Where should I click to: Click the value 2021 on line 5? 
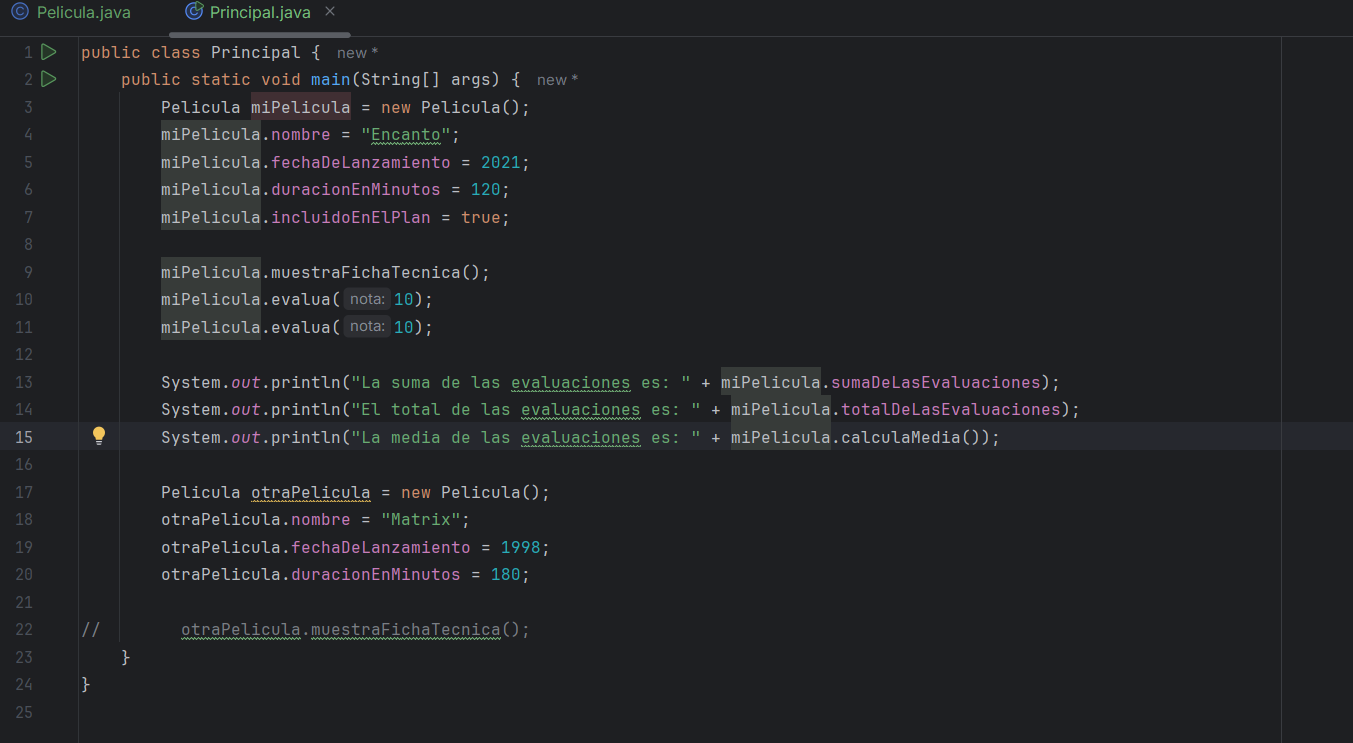[x=500, y=162]
